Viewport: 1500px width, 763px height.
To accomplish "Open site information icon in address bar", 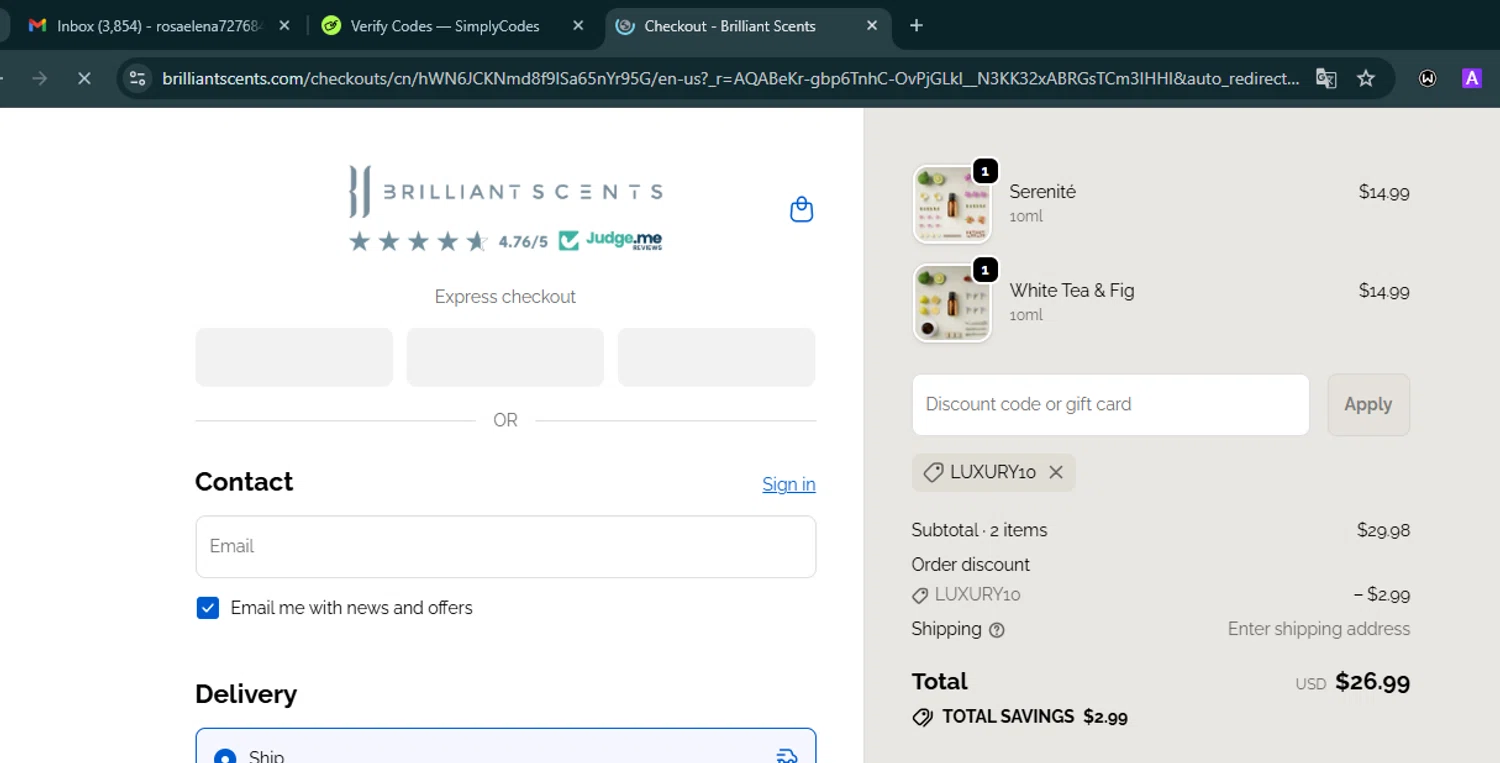I will 138,78.
